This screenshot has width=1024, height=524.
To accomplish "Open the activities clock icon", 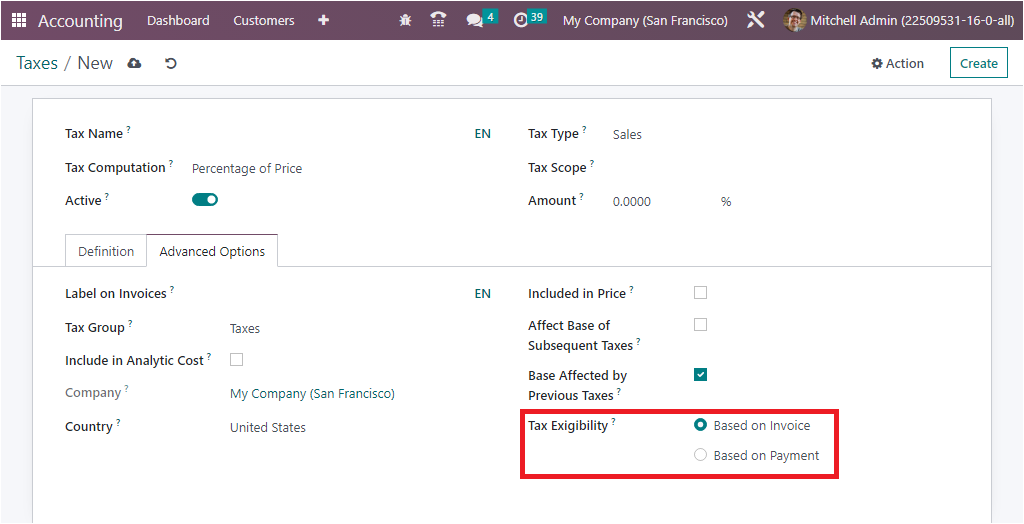I will pyautogui.click(x=520, y=20).
